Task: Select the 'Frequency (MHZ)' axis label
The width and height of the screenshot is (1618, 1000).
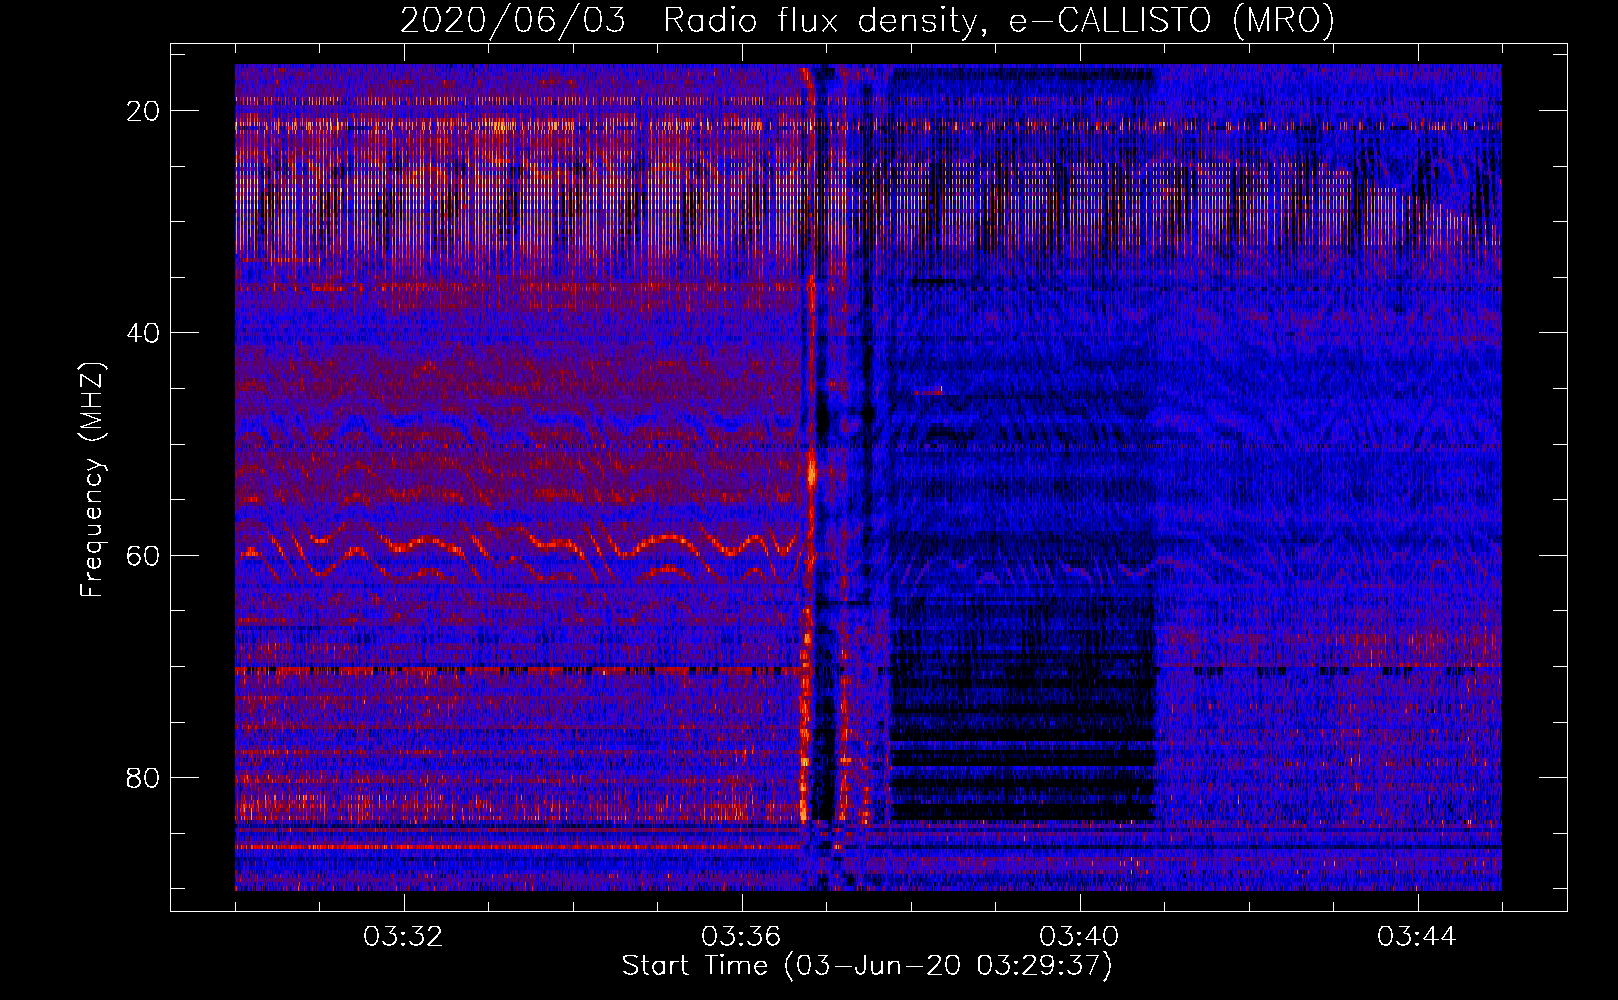Action: click(x=92, y=480)
